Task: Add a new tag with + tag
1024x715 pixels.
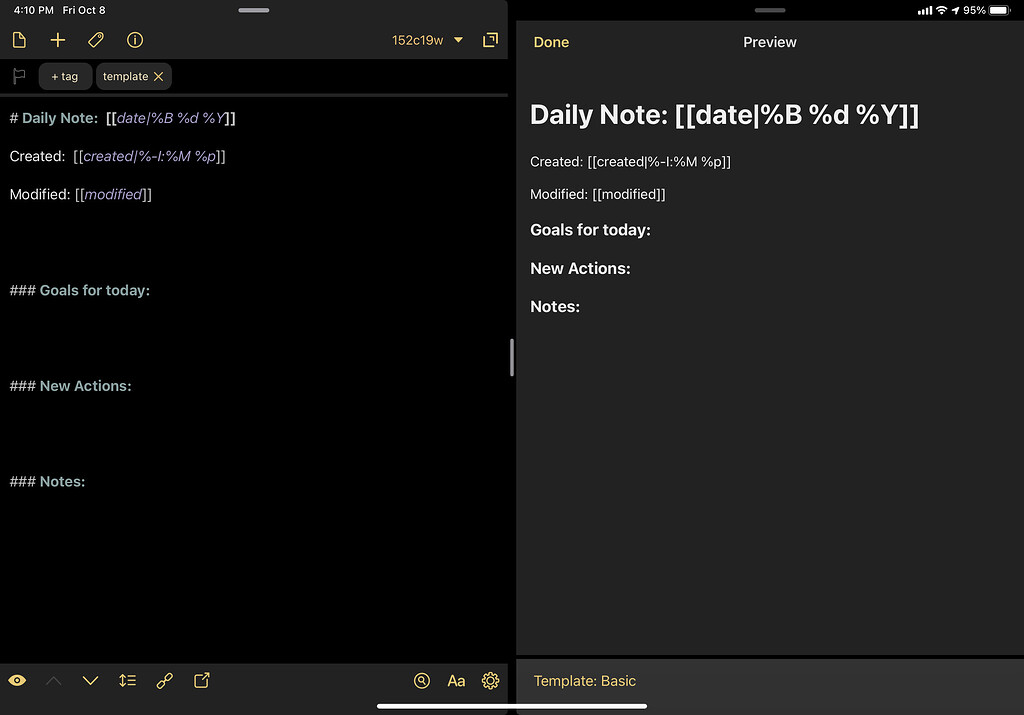Action: [x=64, y=76]
